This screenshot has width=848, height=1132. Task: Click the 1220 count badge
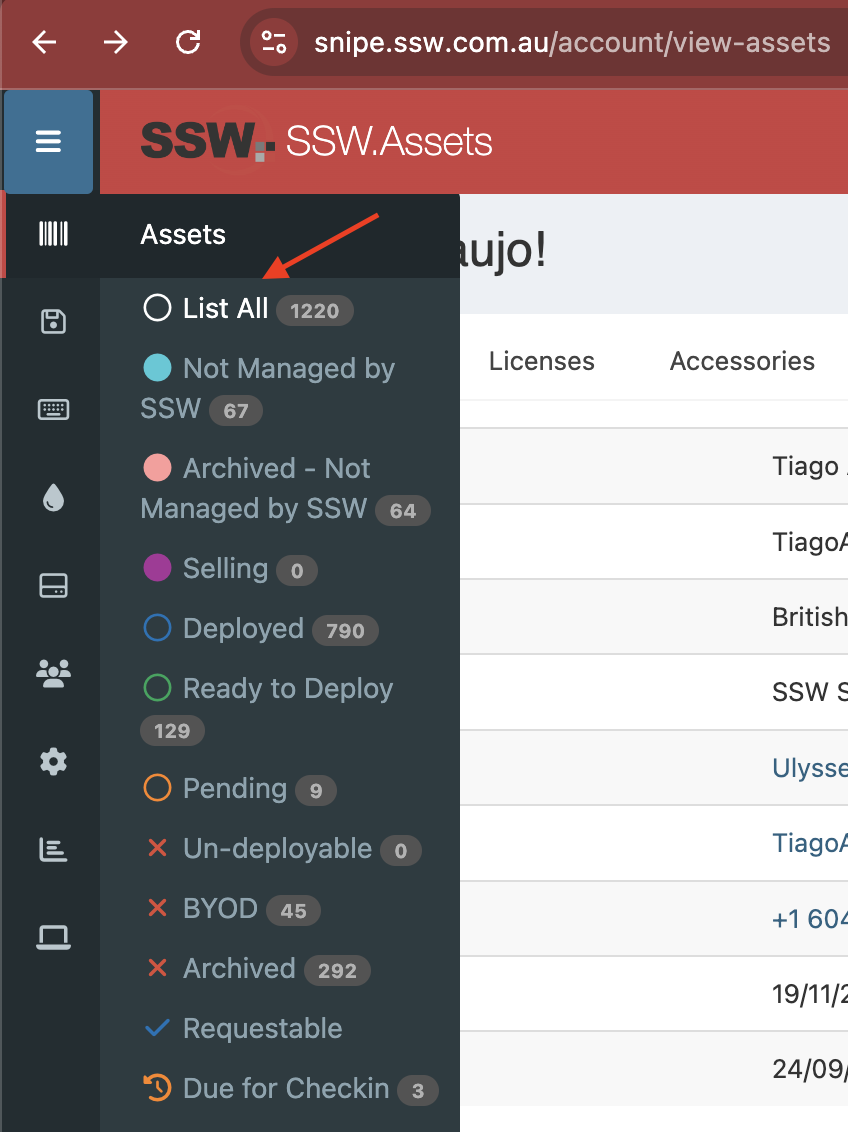(x=315, y=311)
